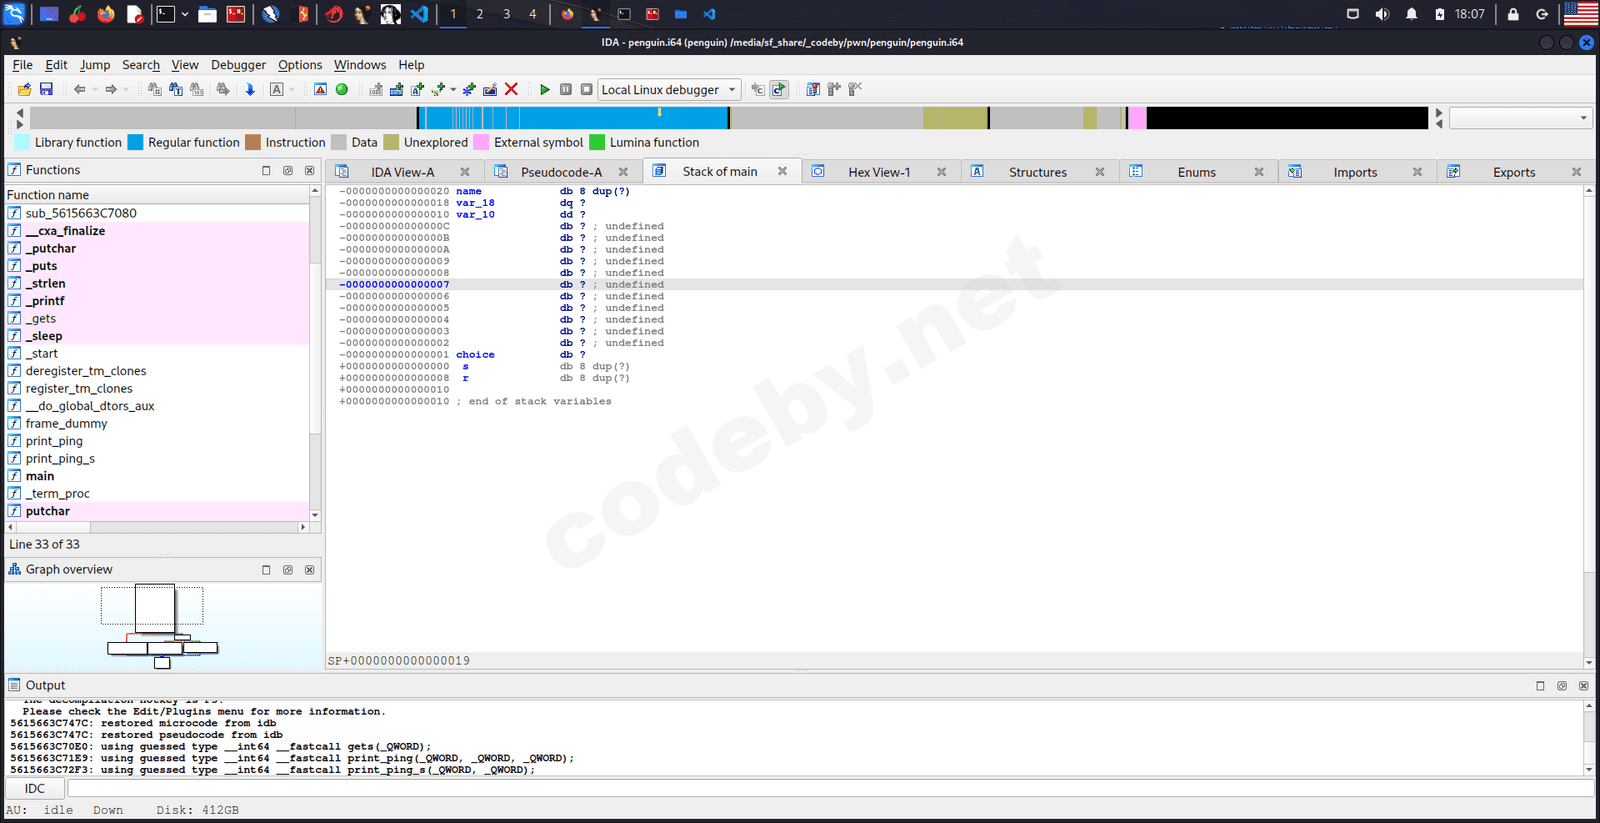Image resolution: width=1600 pixels, height=823 pixels.
Task: Click the blue down arrow toolbar icon
Action: click(250, 90)
